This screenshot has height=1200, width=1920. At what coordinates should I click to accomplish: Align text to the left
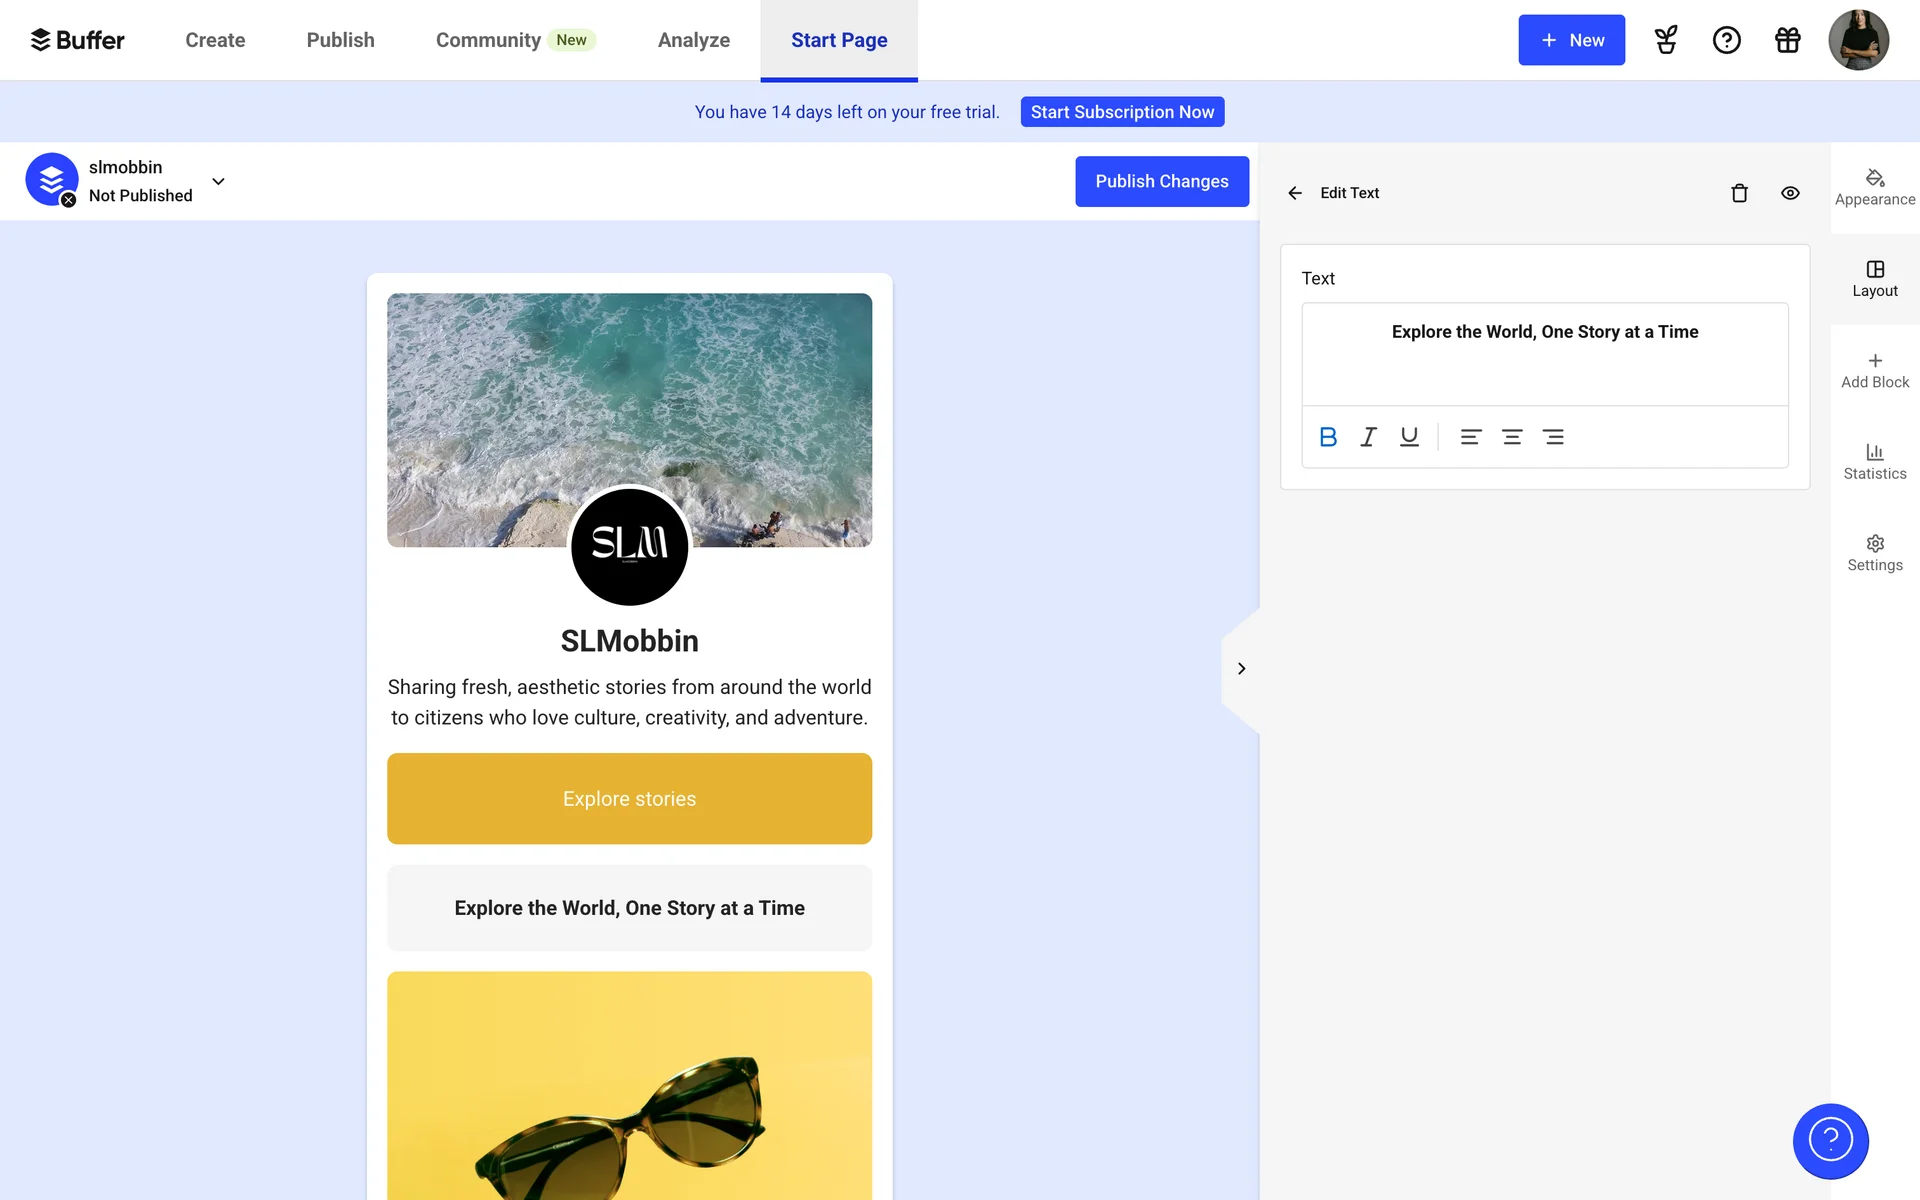tap(1470, 437)
